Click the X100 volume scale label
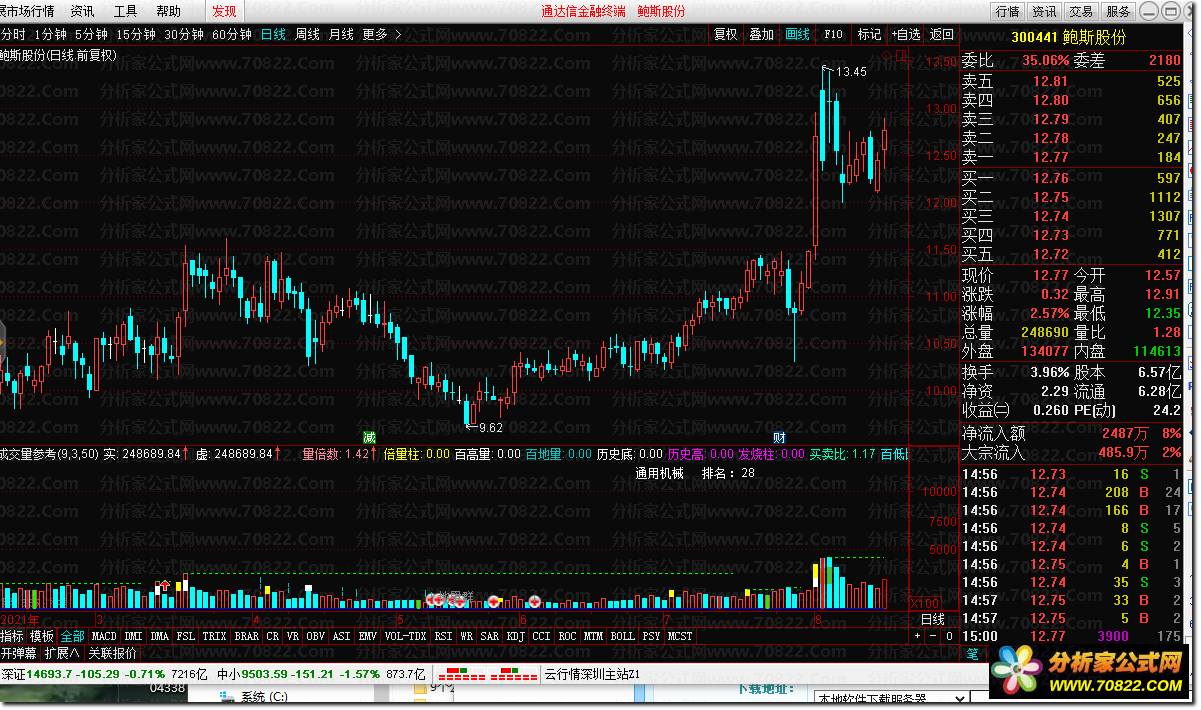The height and width of the screenshot is (710, 1201). click(x=925, y=604)
